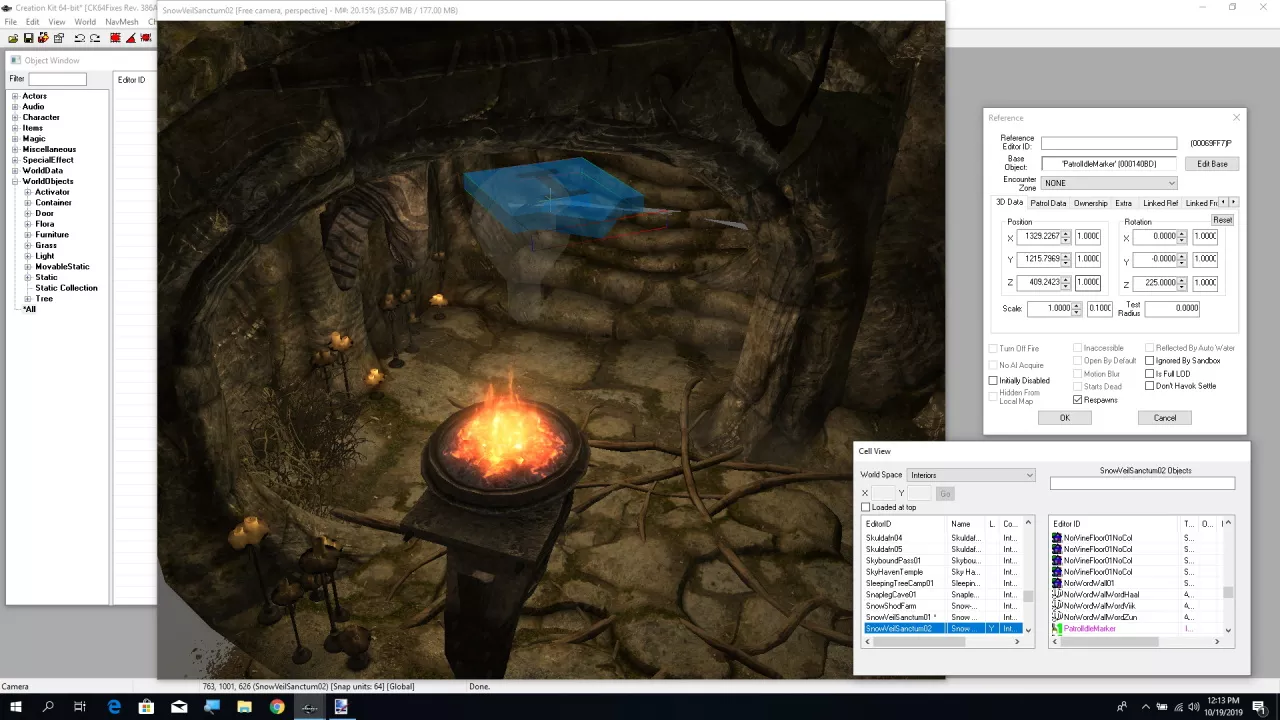Click OK in Reference dialog
Screen dimensions: 1280x720
pyautogui.click(x=1064, y=418)
